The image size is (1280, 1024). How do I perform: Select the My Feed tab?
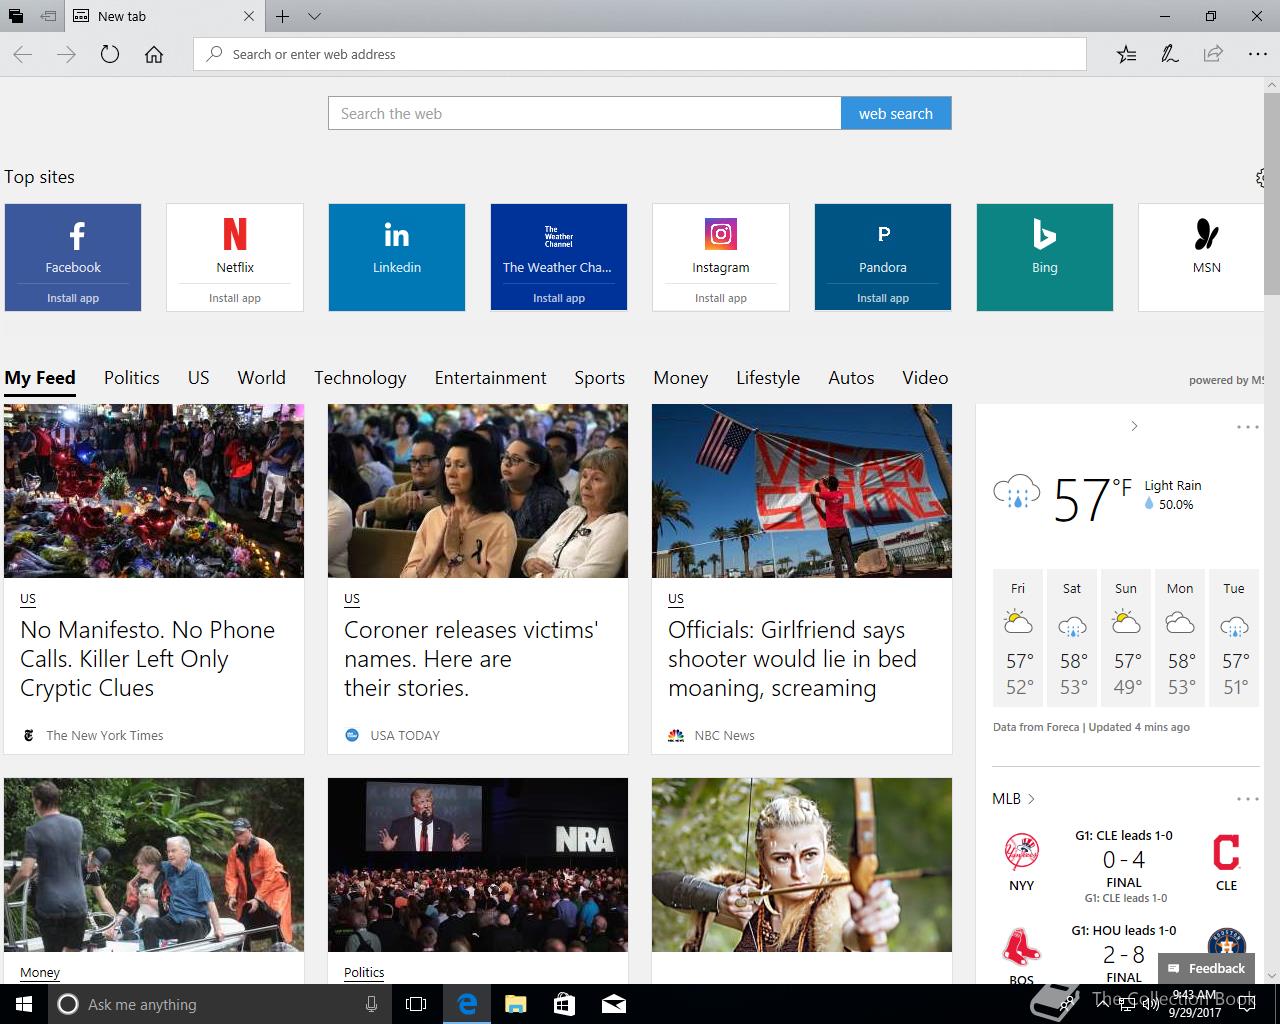[40, 378]
